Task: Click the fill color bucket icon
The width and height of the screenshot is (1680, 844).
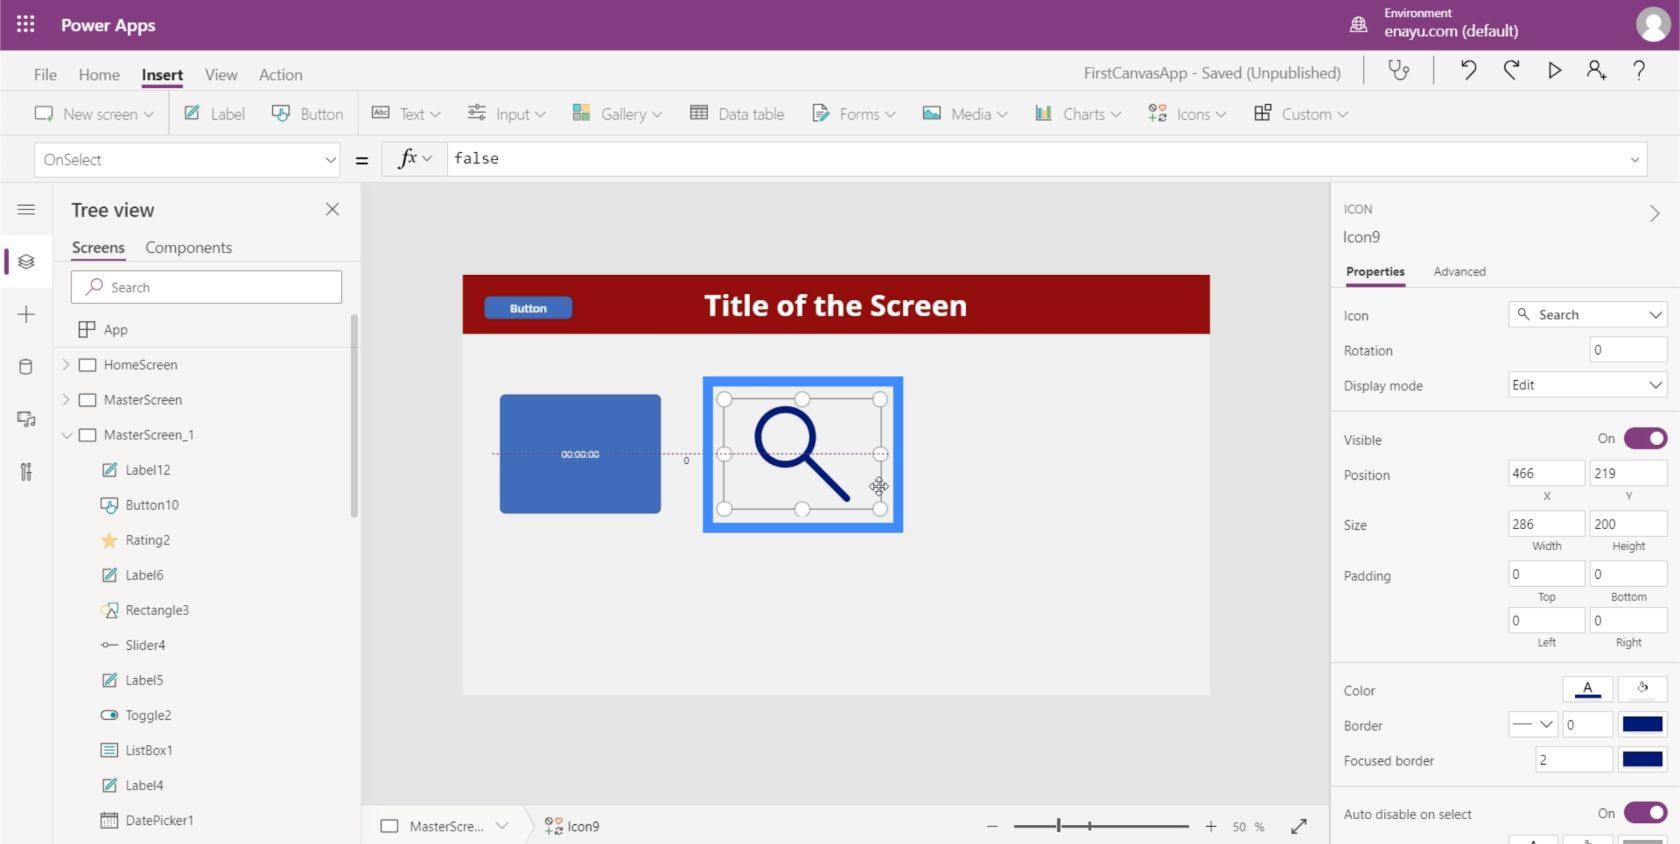Action: pos(1642,689)
